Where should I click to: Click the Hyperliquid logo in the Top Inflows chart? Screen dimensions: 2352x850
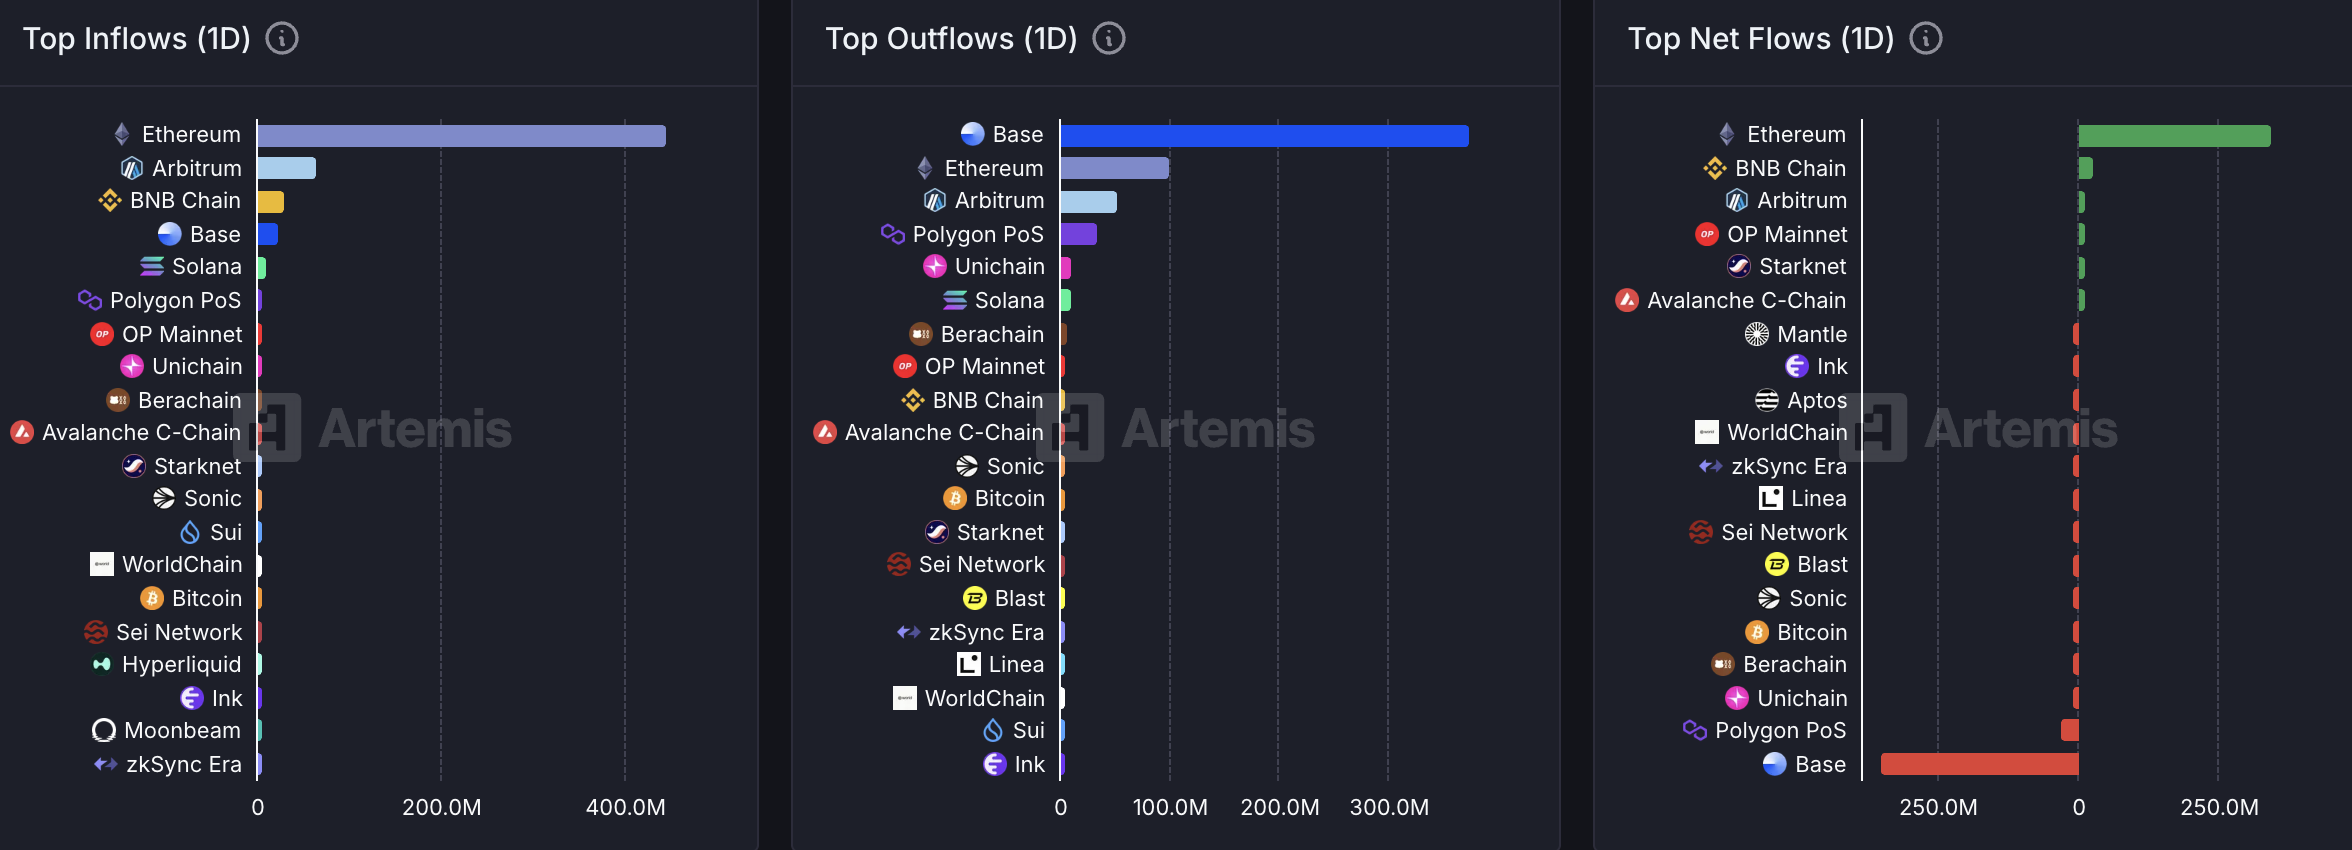coord(102,664)
